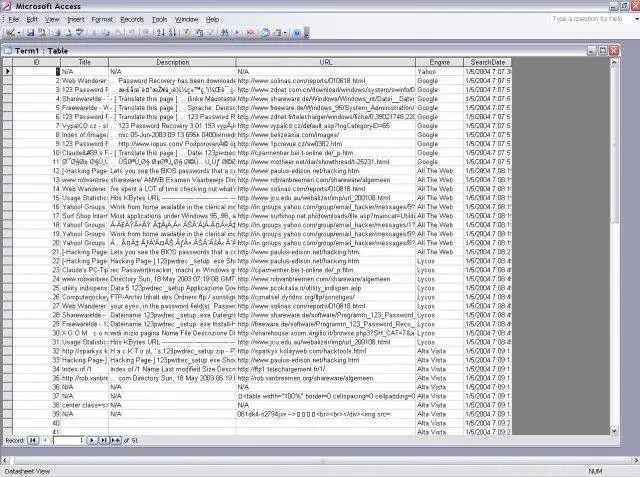The width and height of the screenshot is (640, 477).
Task: Click the Title cell 'Claude's PC-Tip' in row 23
Action: click(84, 270)
